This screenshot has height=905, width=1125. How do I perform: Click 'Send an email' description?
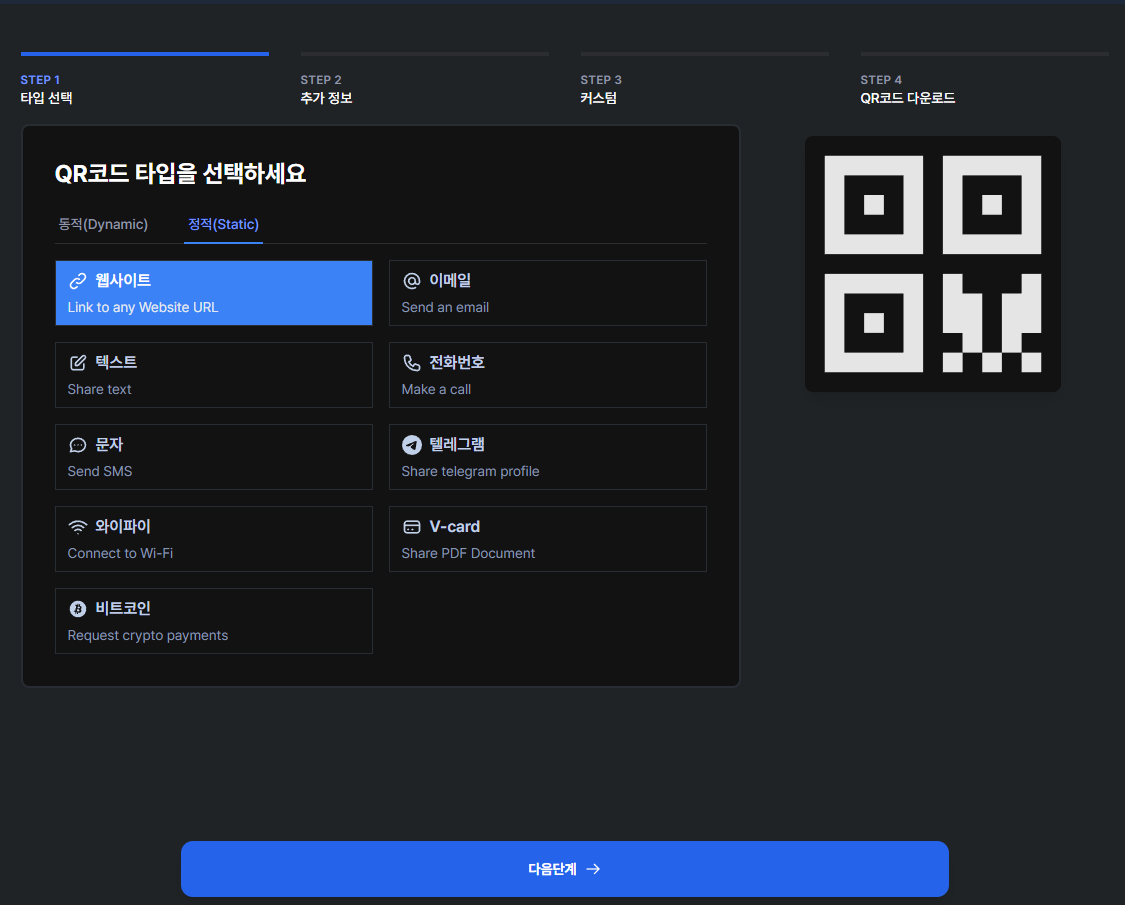coord(446,308)
